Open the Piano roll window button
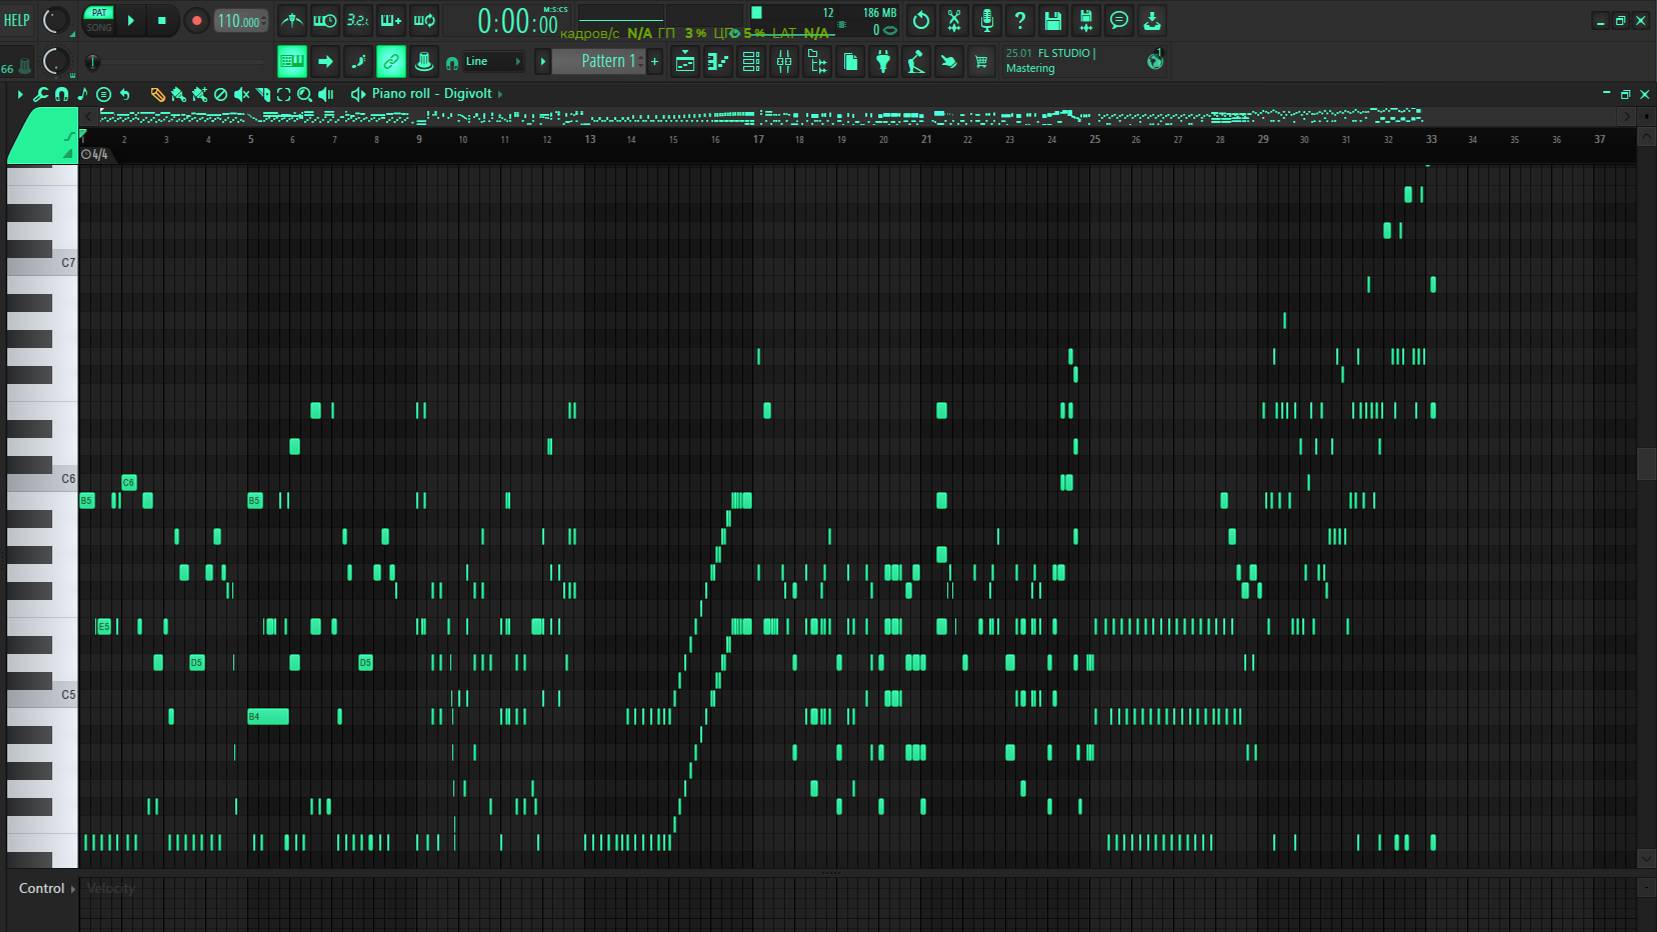Screen dimensions: 1657x932 coord(718,62)
